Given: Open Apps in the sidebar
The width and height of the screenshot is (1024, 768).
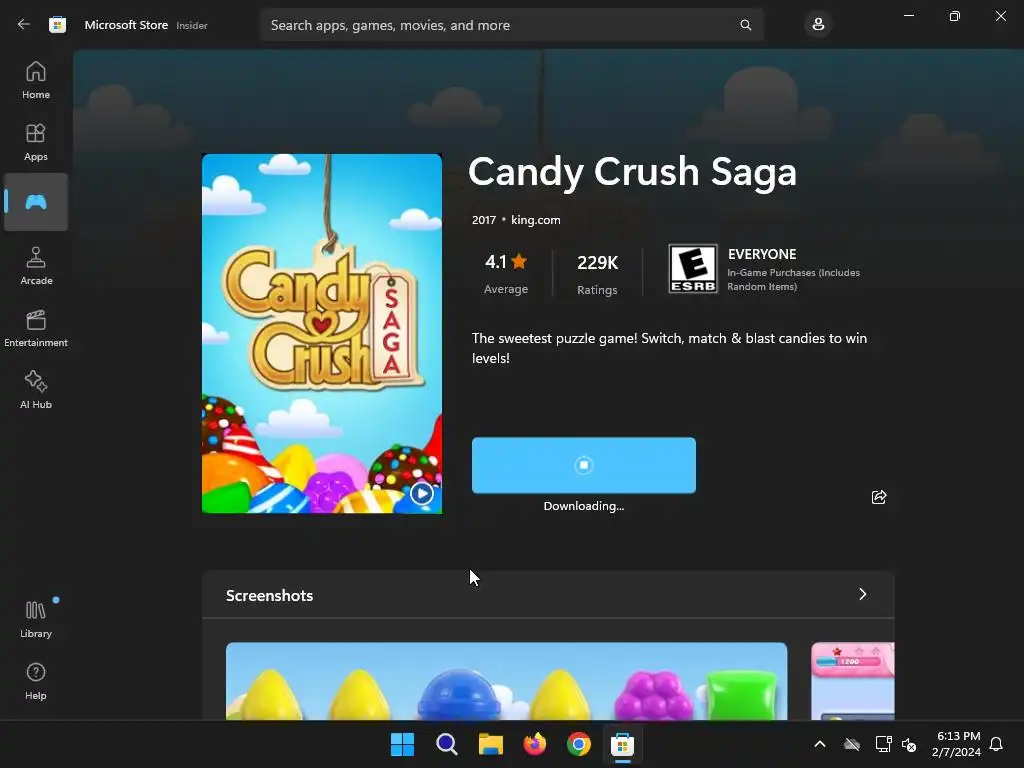Looking at the screenshot, I should pyautogui.click(x=36, y=142).
